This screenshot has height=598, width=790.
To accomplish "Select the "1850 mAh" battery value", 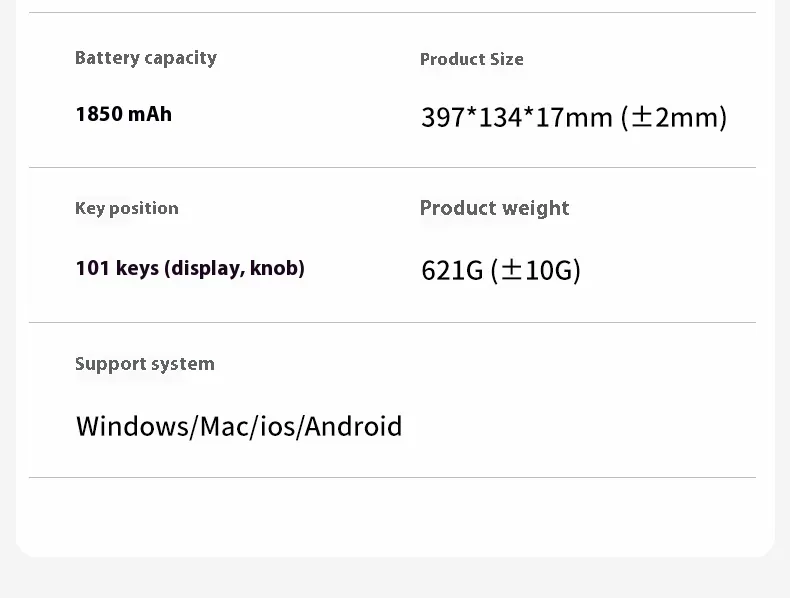I will (124, 114).
